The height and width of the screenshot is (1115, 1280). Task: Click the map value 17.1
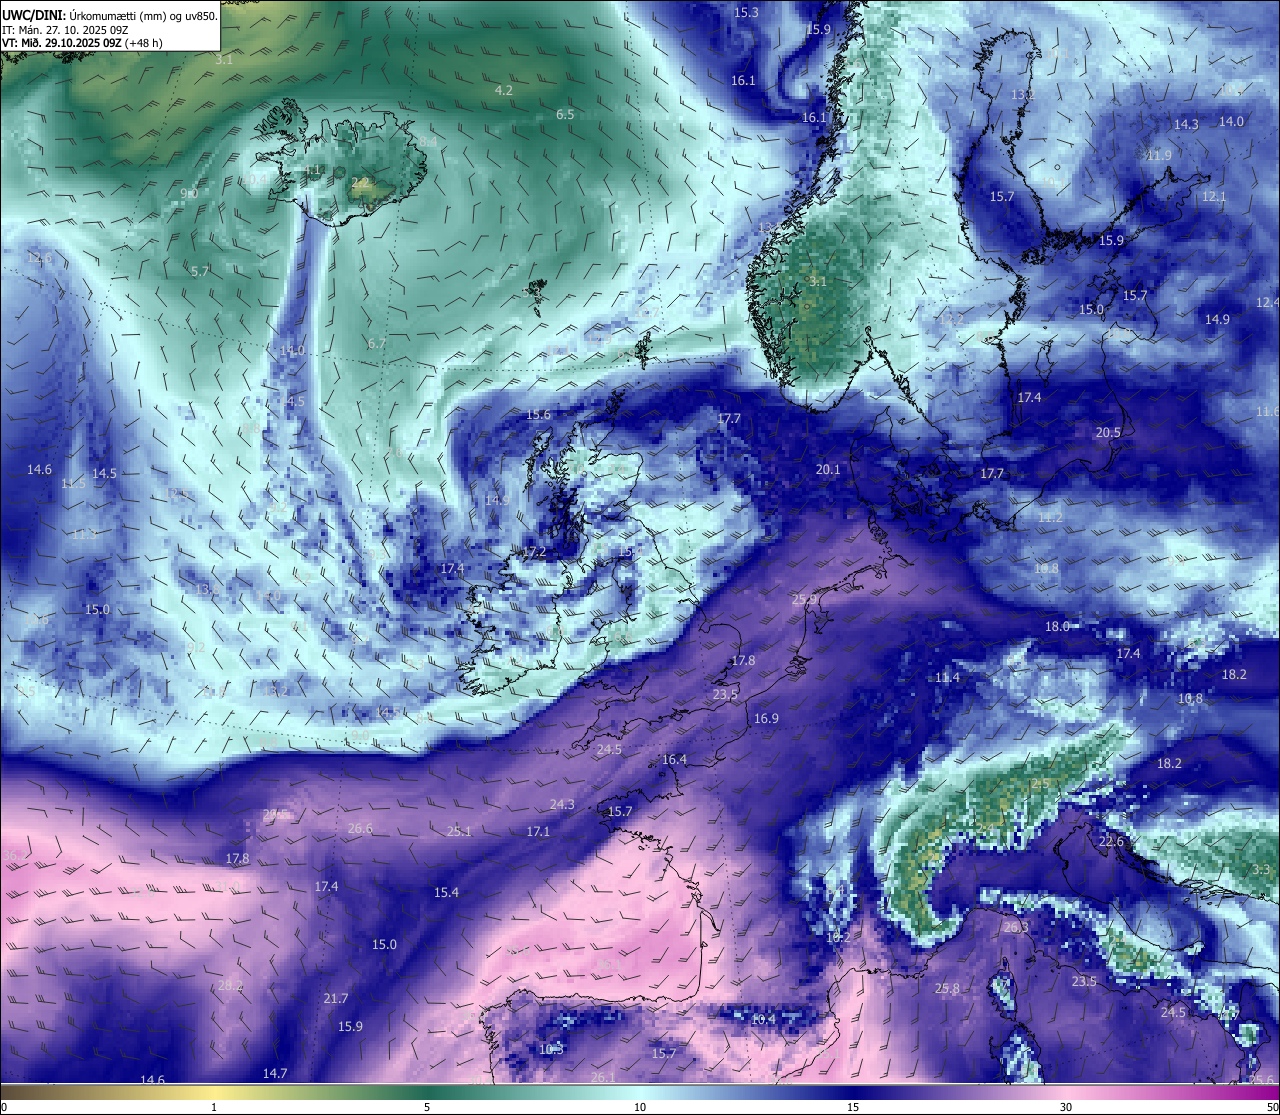tap(538, 832)
